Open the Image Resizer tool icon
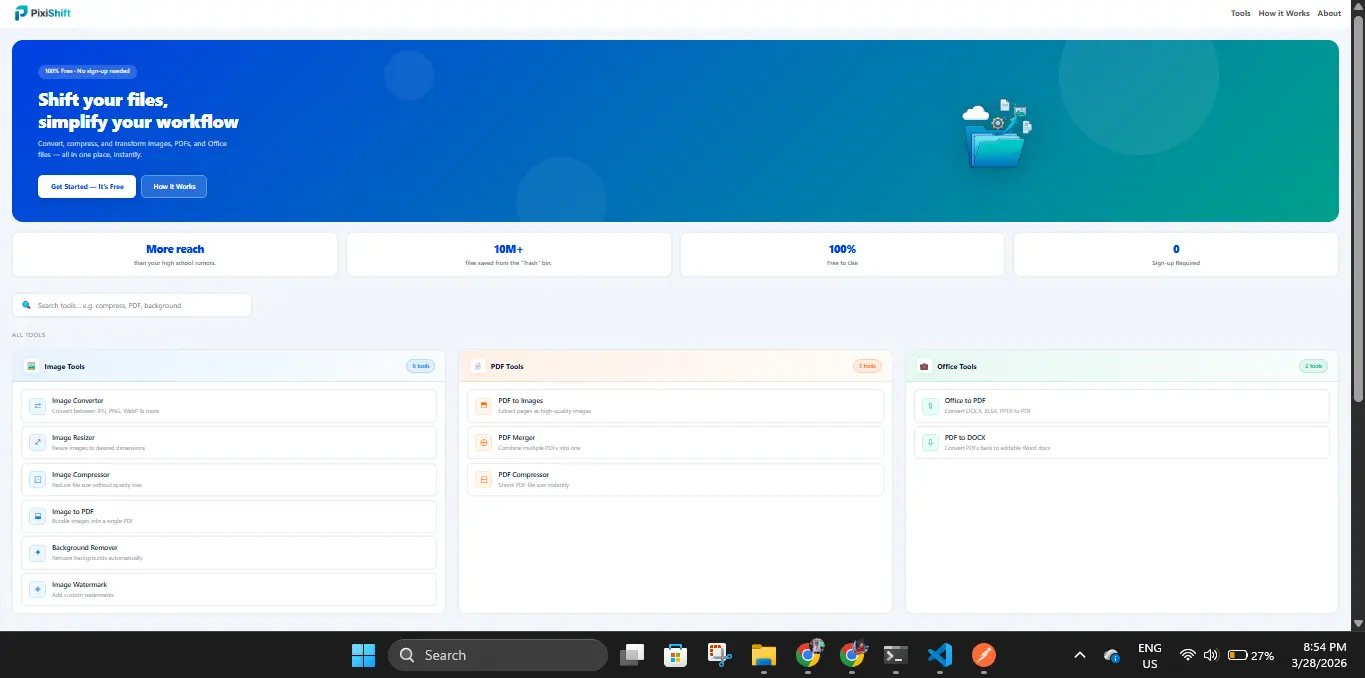 (x=37, y=442)
